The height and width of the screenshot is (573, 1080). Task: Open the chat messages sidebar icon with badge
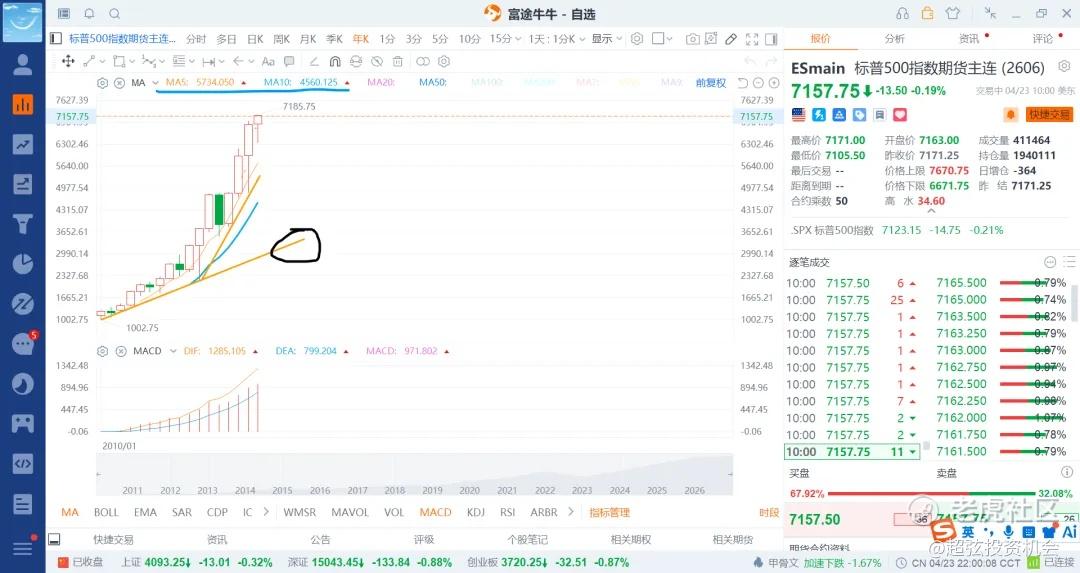pyautogui.click(x=23, y=343)
